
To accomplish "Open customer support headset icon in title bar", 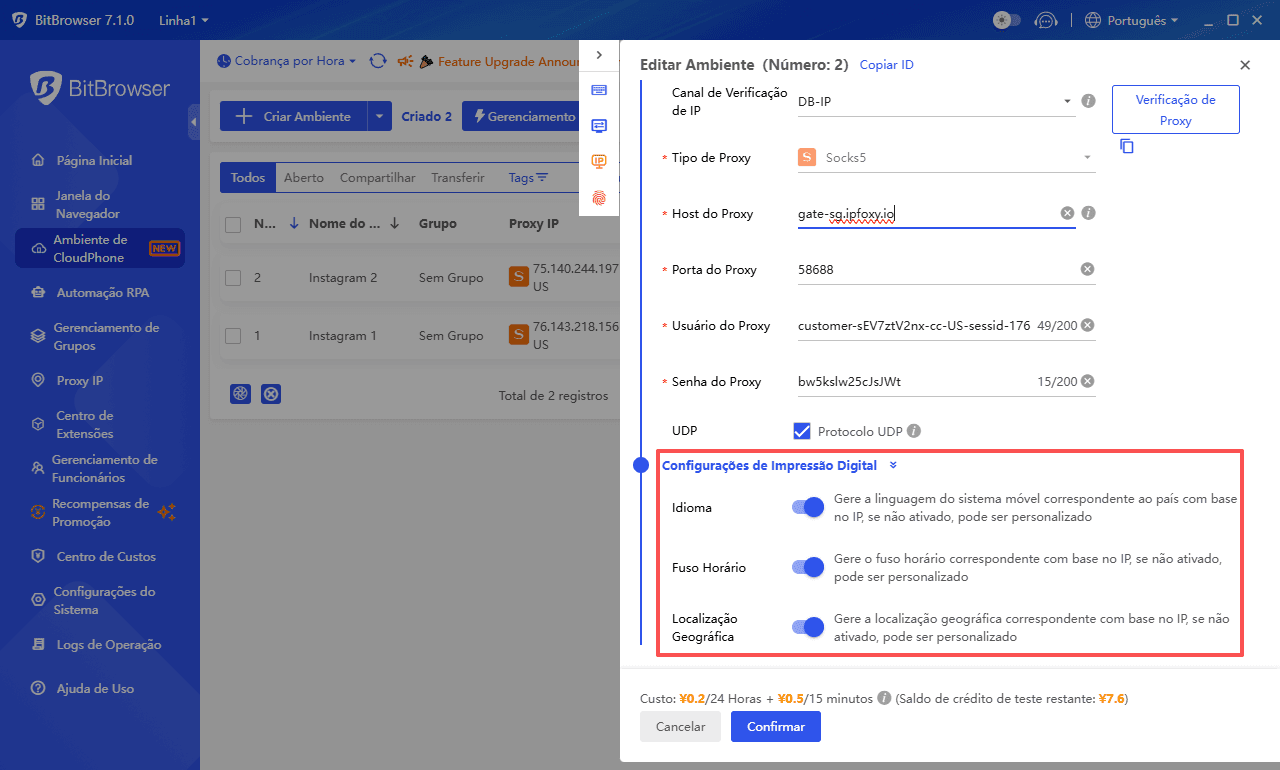I will [1045, 20].
